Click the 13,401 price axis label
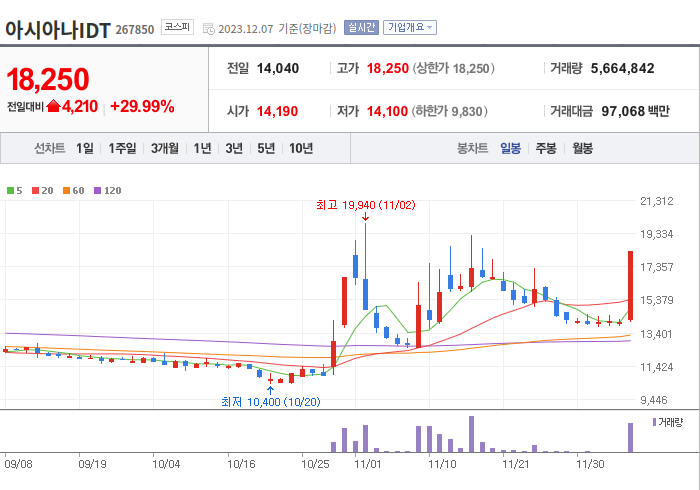This screenshot has height=490, width=700. (x=657, y=334)
